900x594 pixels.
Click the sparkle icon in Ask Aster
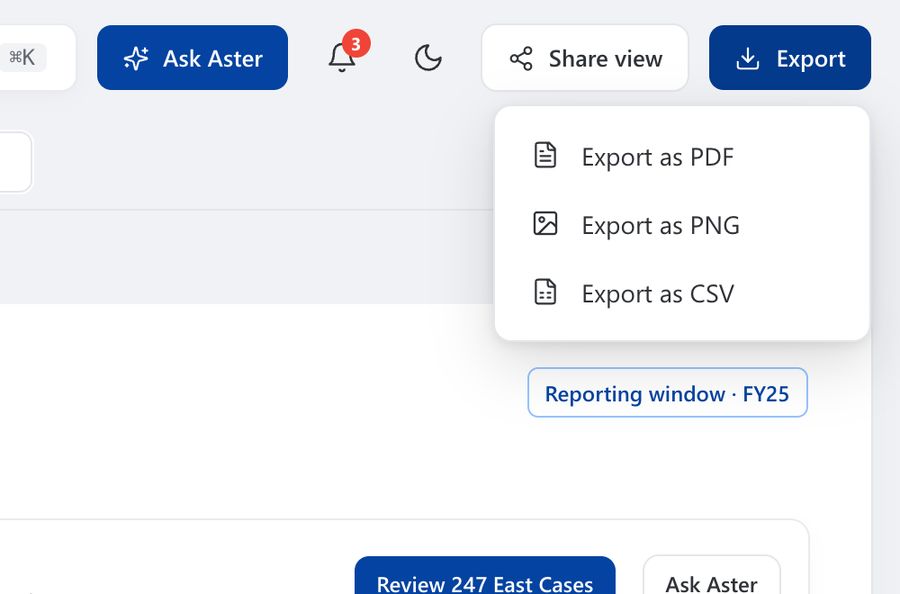click(136, 59)
